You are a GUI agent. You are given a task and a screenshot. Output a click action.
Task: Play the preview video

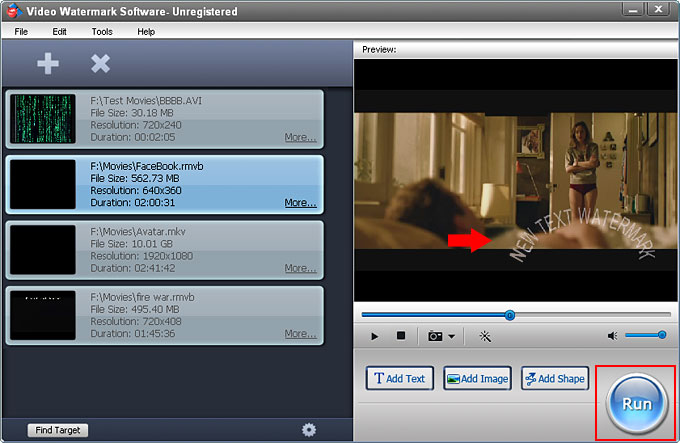(x=375, y=336)
